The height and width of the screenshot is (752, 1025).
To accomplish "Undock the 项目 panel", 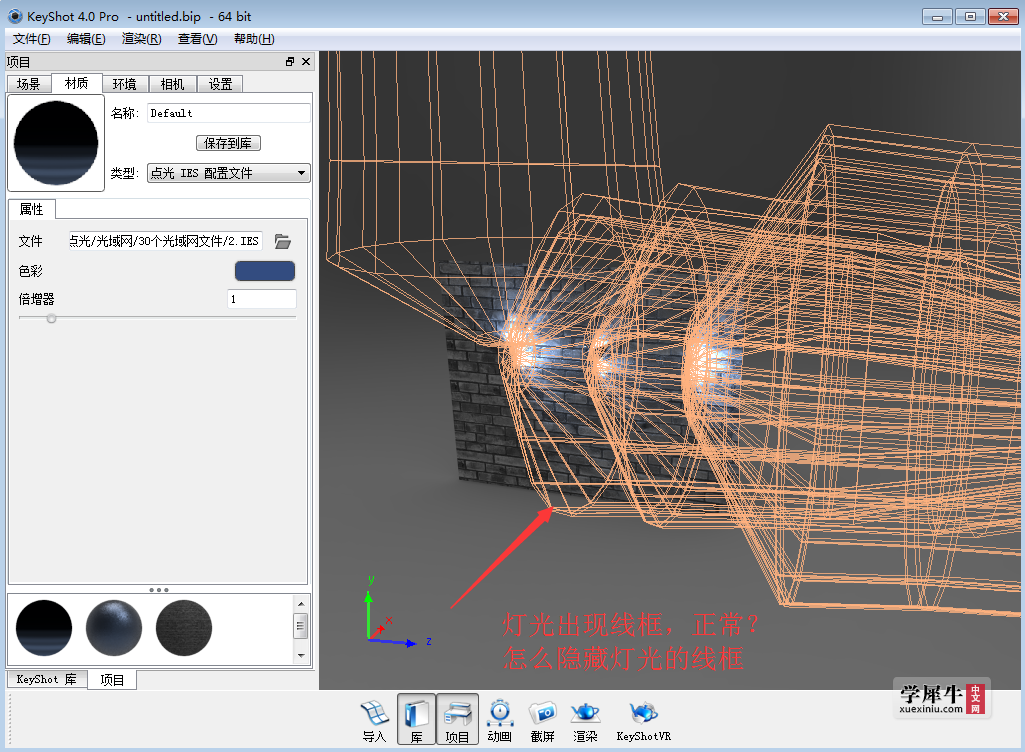I will (290, 61).
